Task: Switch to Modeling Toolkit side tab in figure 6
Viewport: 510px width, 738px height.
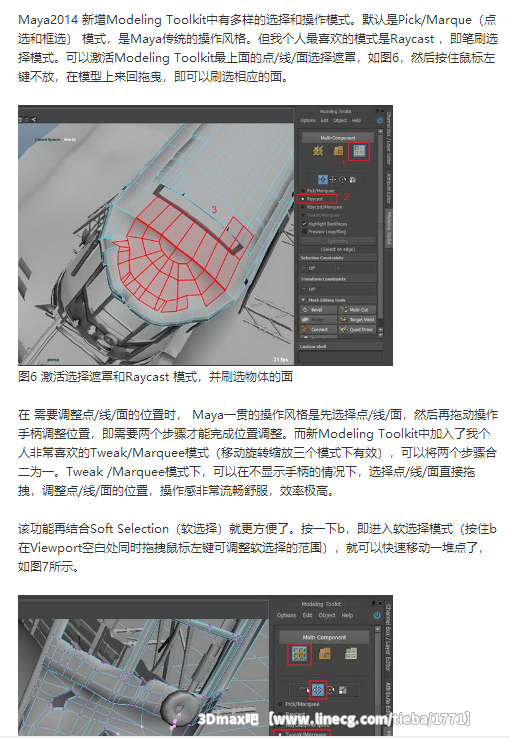Action: pos(389,228)
